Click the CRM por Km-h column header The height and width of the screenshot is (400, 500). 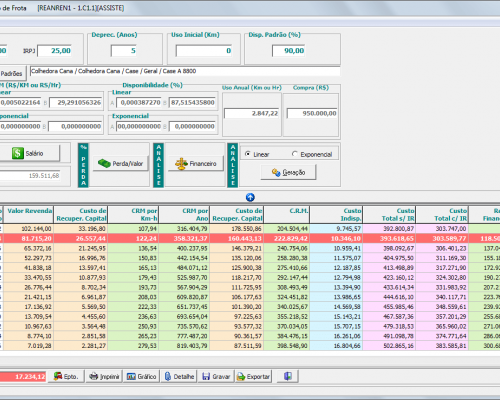[x=133, y=215]
